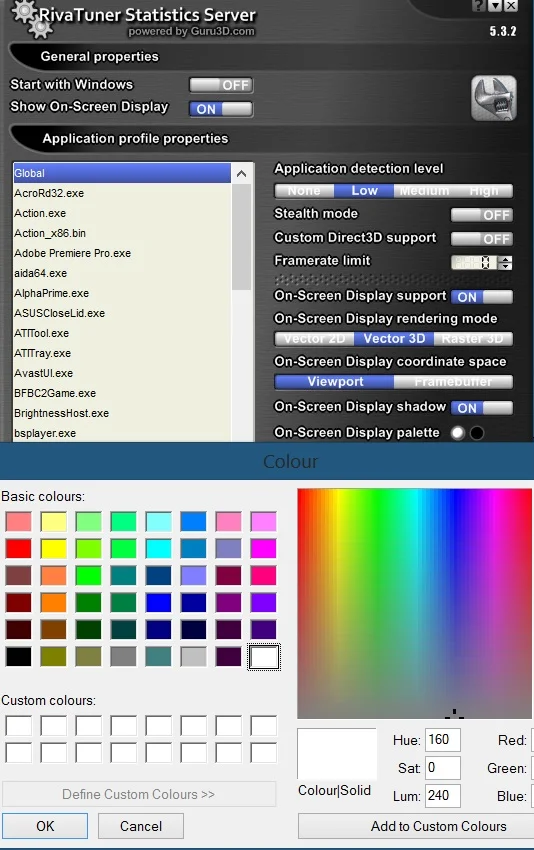
Task: Select ASUSCloseLid.exe profile
Action: 122,313
